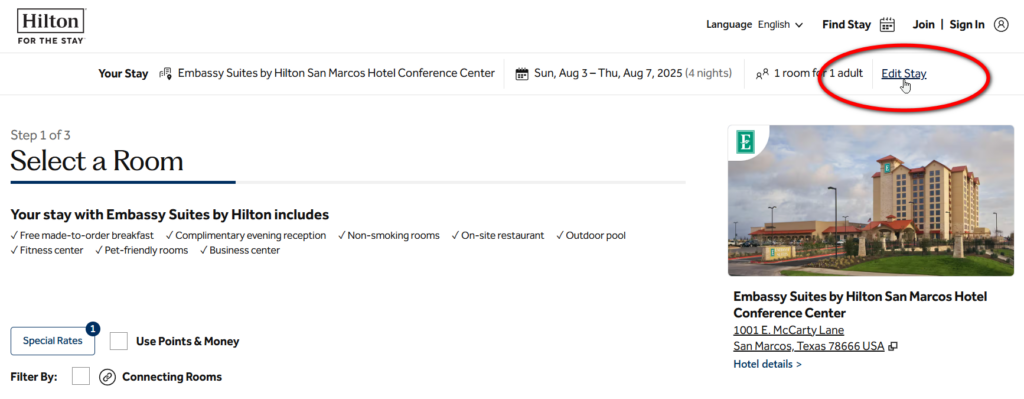Click the hotel building photo
This screenshot has width=1024, height=399.
(x=871, y=200)
